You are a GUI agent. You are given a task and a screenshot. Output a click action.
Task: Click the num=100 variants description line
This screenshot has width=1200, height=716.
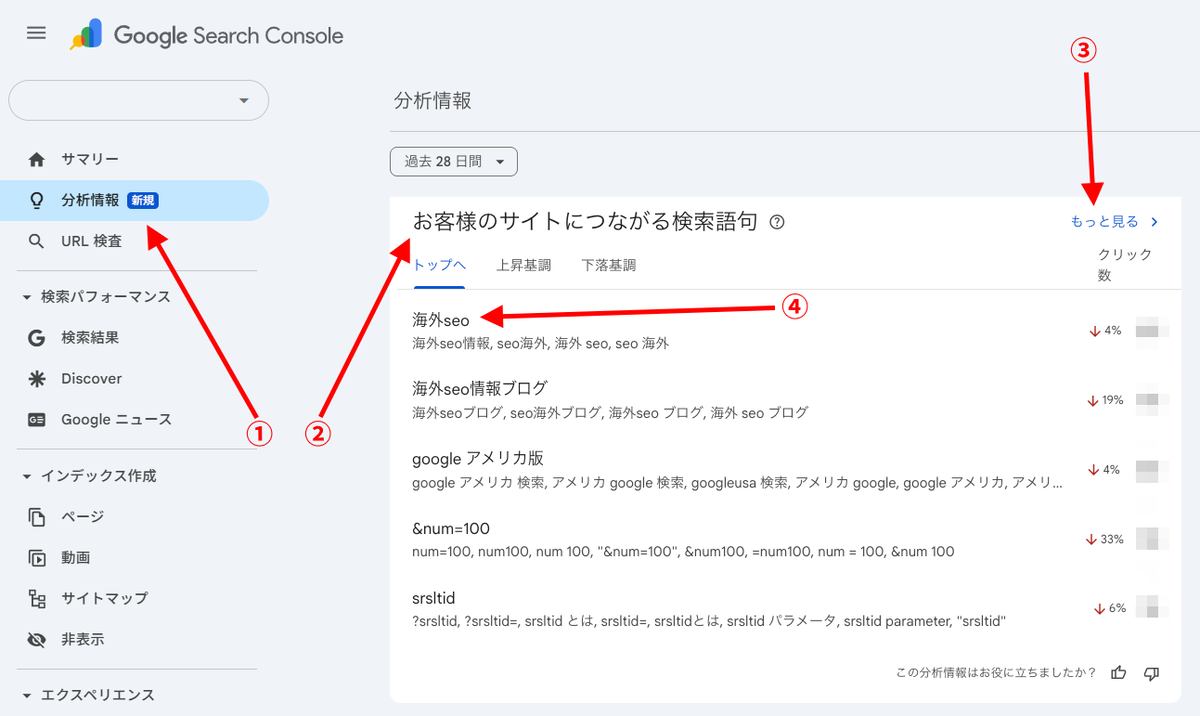683,551
